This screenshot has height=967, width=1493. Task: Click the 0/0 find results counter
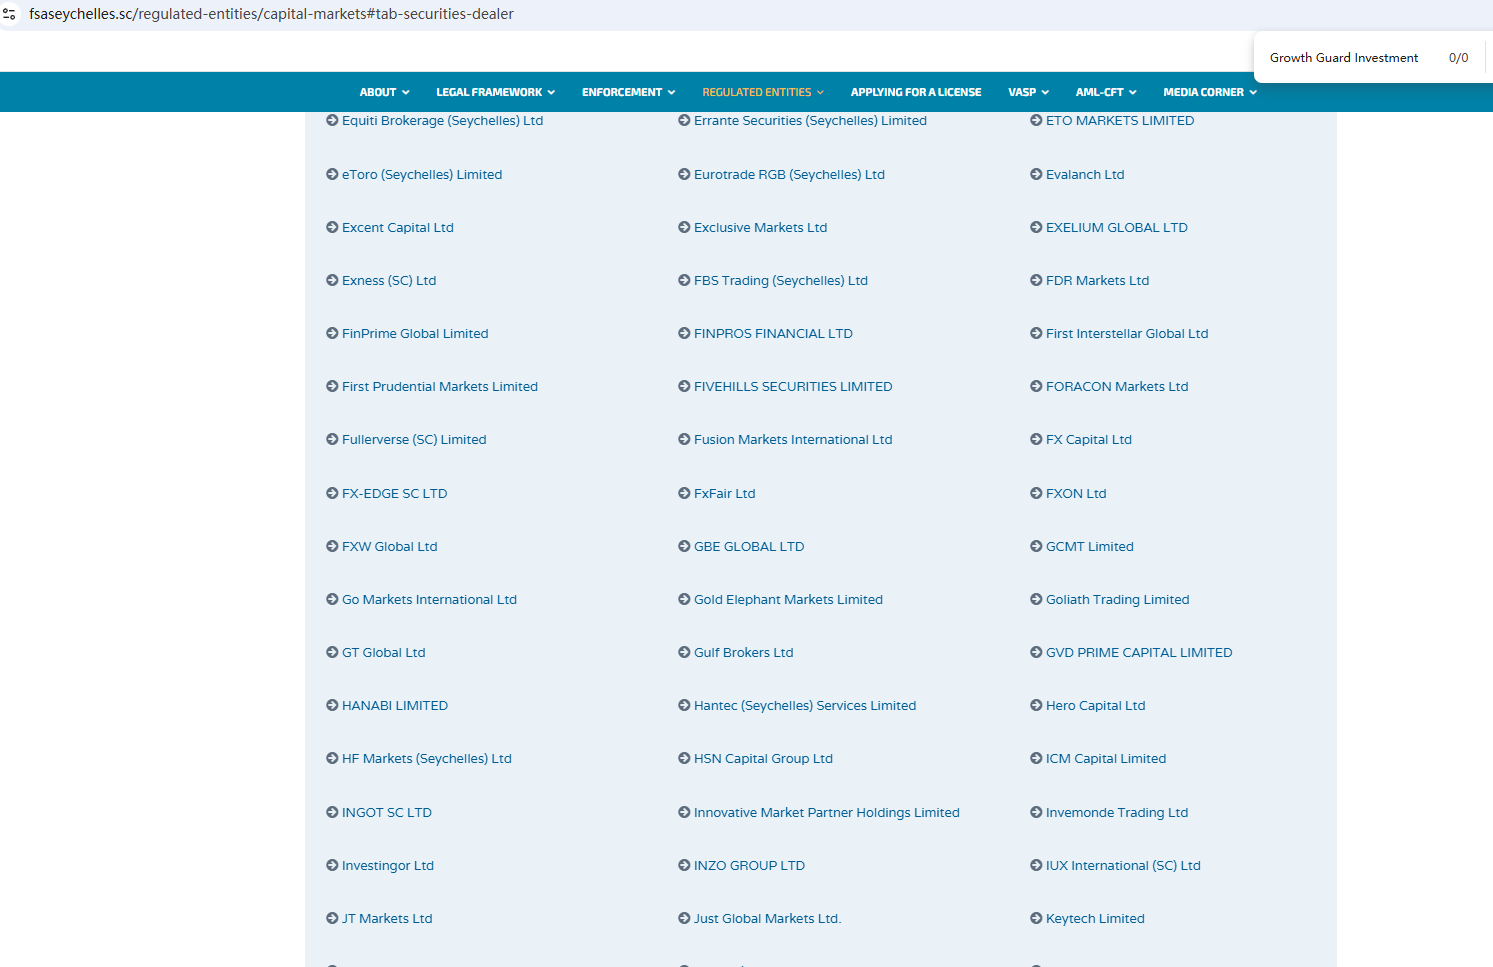1458,58
